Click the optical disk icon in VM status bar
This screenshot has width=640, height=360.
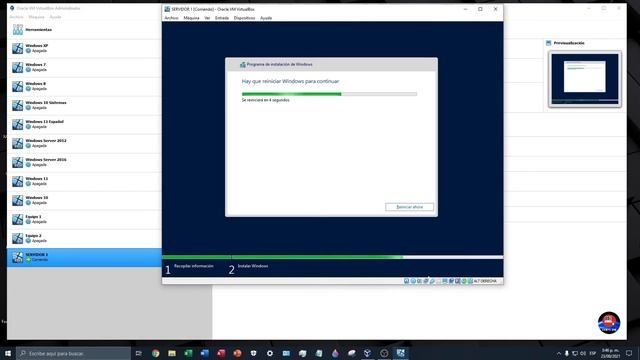click(x=413, y=281)
